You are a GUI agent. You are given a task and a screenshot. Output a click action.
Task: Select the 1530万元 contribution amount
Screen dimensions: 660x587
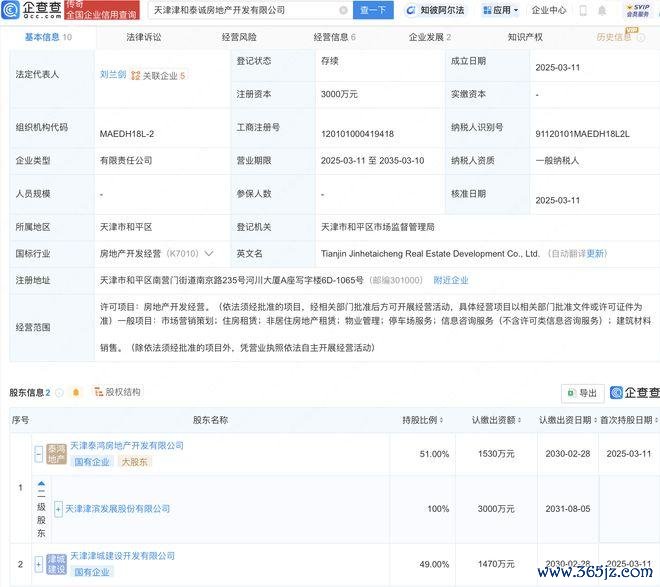pos(496,454)
